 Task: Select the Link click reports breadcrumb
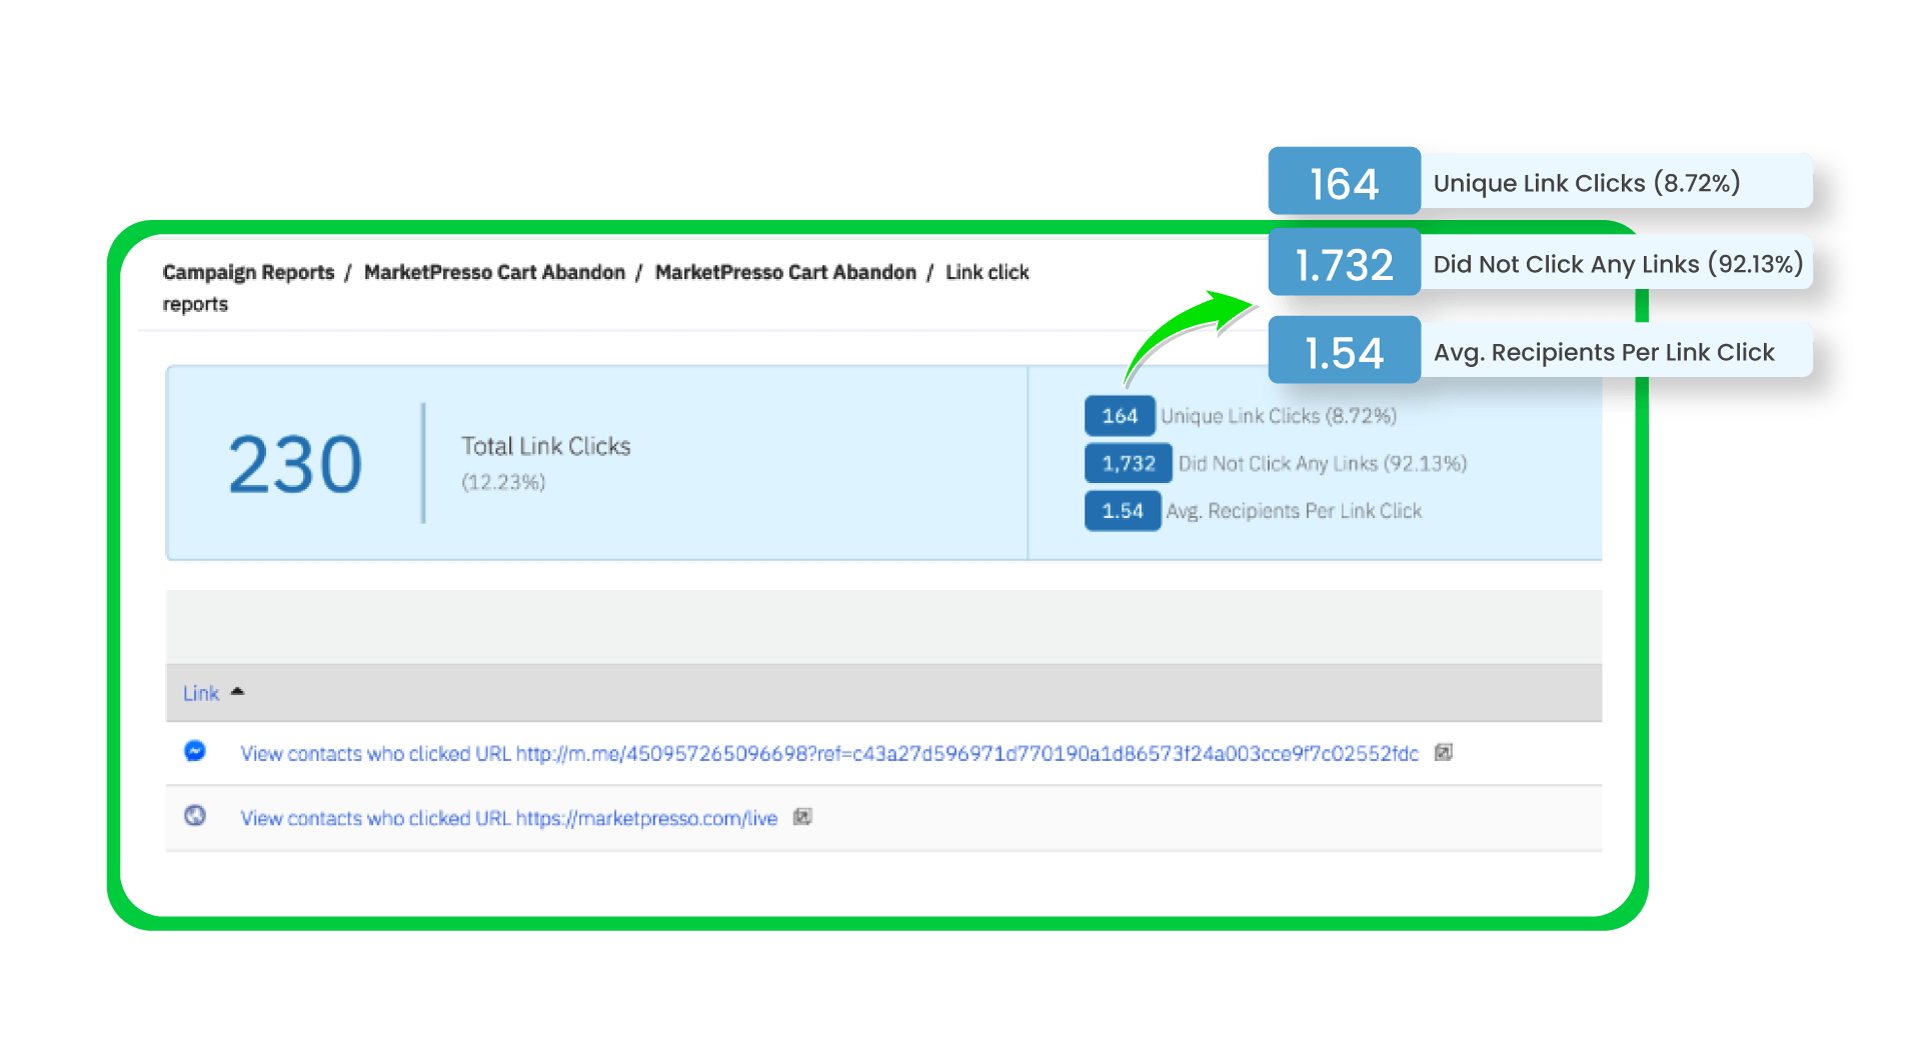click(987, 272)
